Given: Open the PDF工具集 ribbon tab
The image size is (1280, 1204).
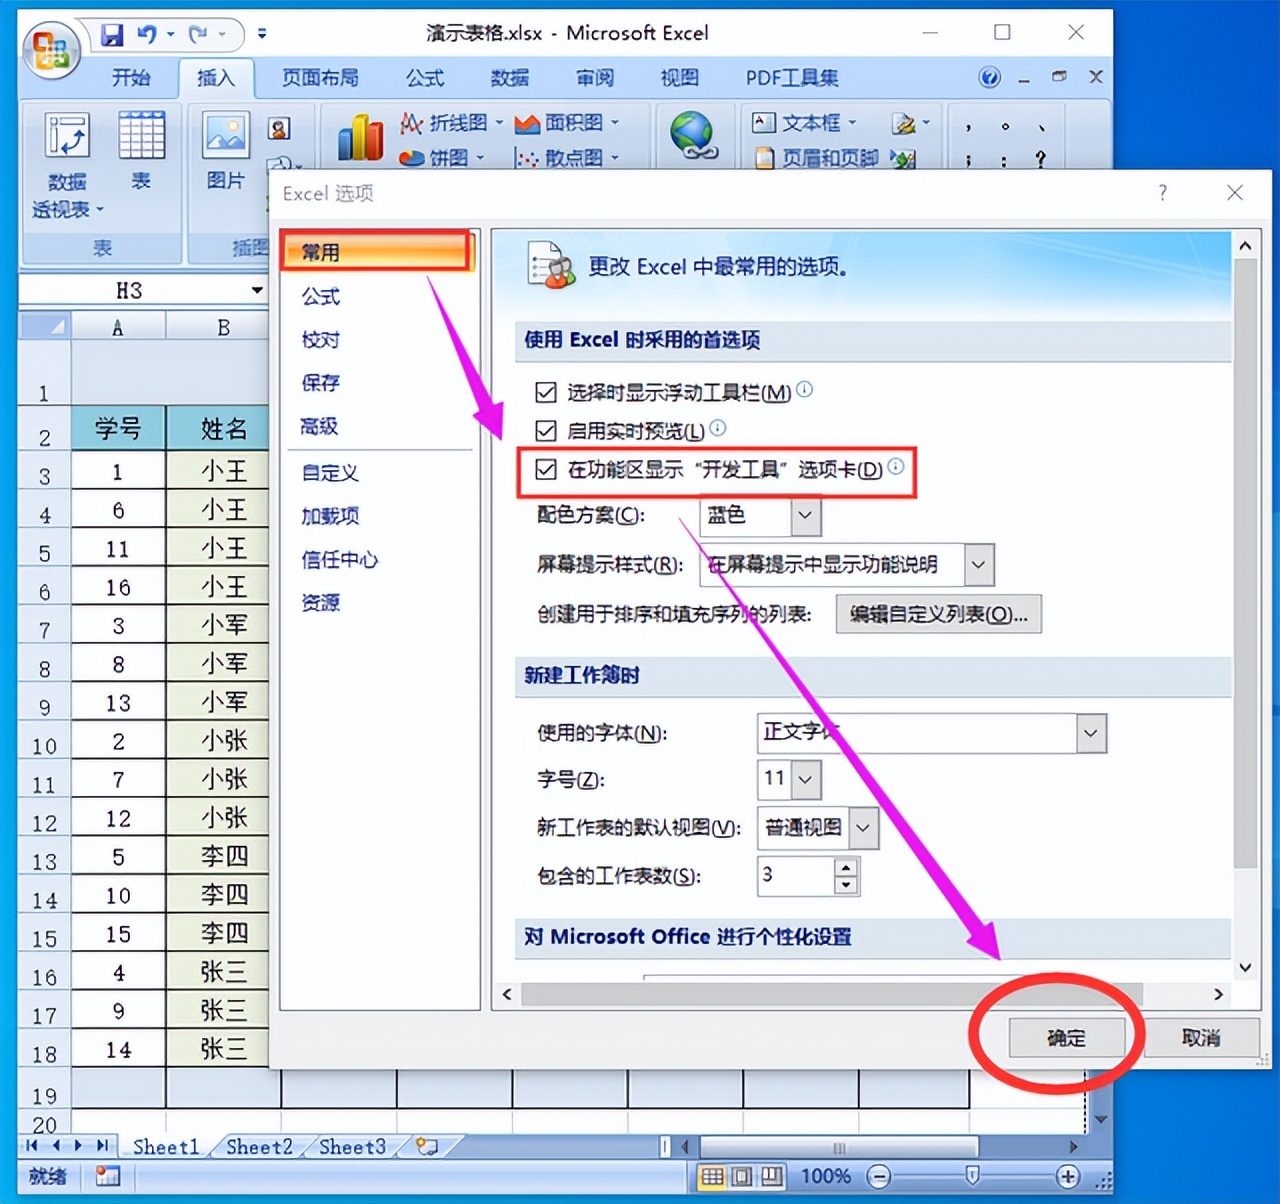Looking at the screenshot, I should click(792, 78).
